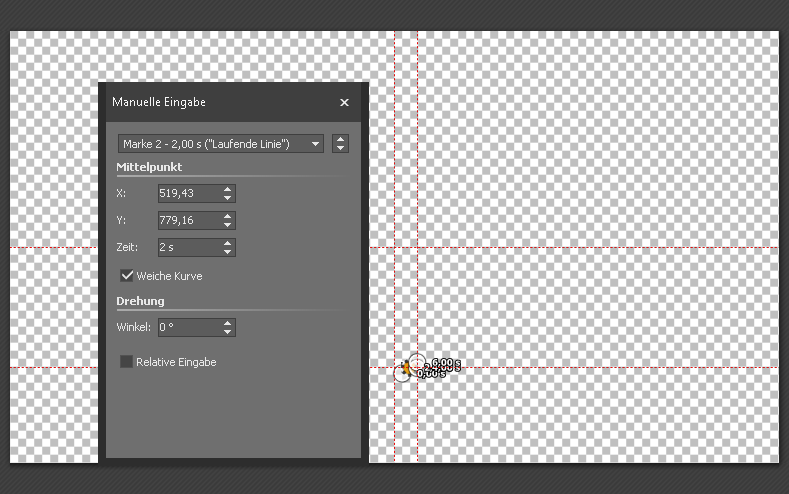Step to previous marker with down arrow beside dropdown
Image resolution: width=789 pixels, height=494 pixels.
coord(341,148)
